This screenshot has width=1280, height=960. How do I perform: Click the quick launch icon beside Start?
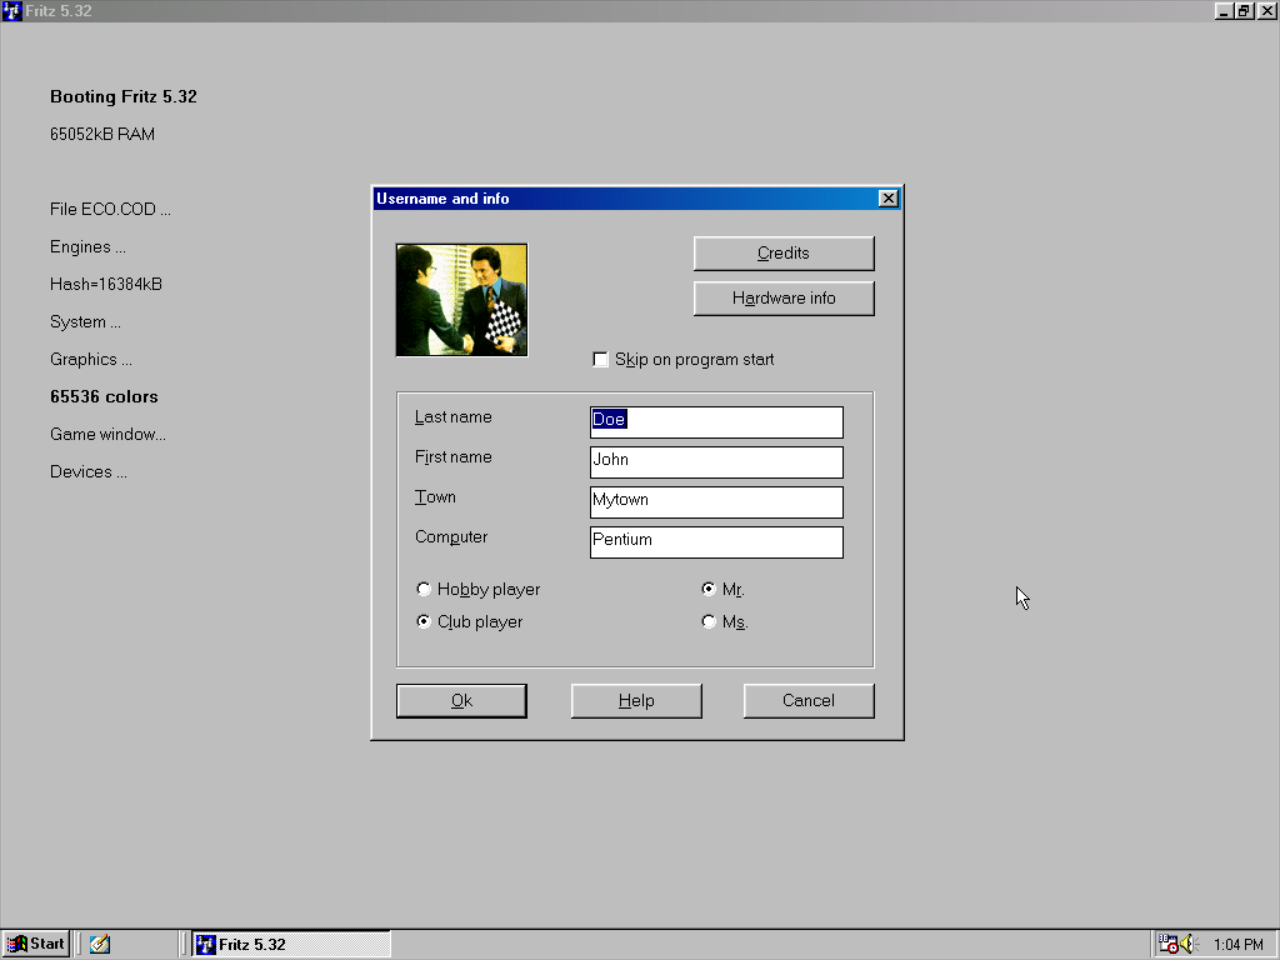100,944
